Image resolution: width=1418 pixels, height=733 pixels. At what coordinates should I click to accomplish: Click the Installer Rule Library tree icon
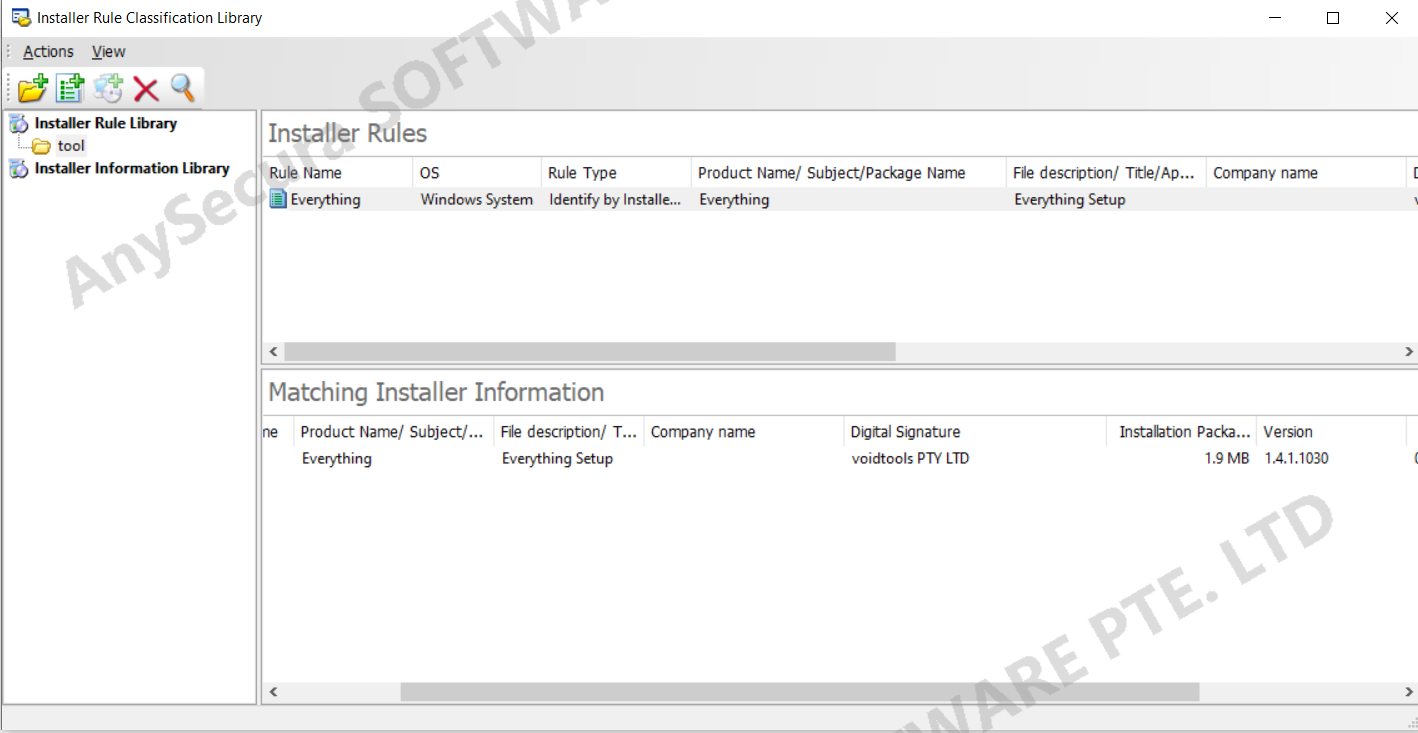pyautogui.click(x=19, y=124)
